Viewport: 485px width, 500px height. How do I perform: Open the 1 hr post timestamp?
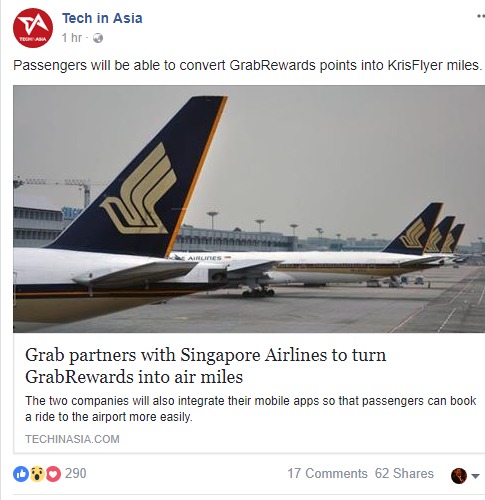pyautogui.click(x=71, y=38)
